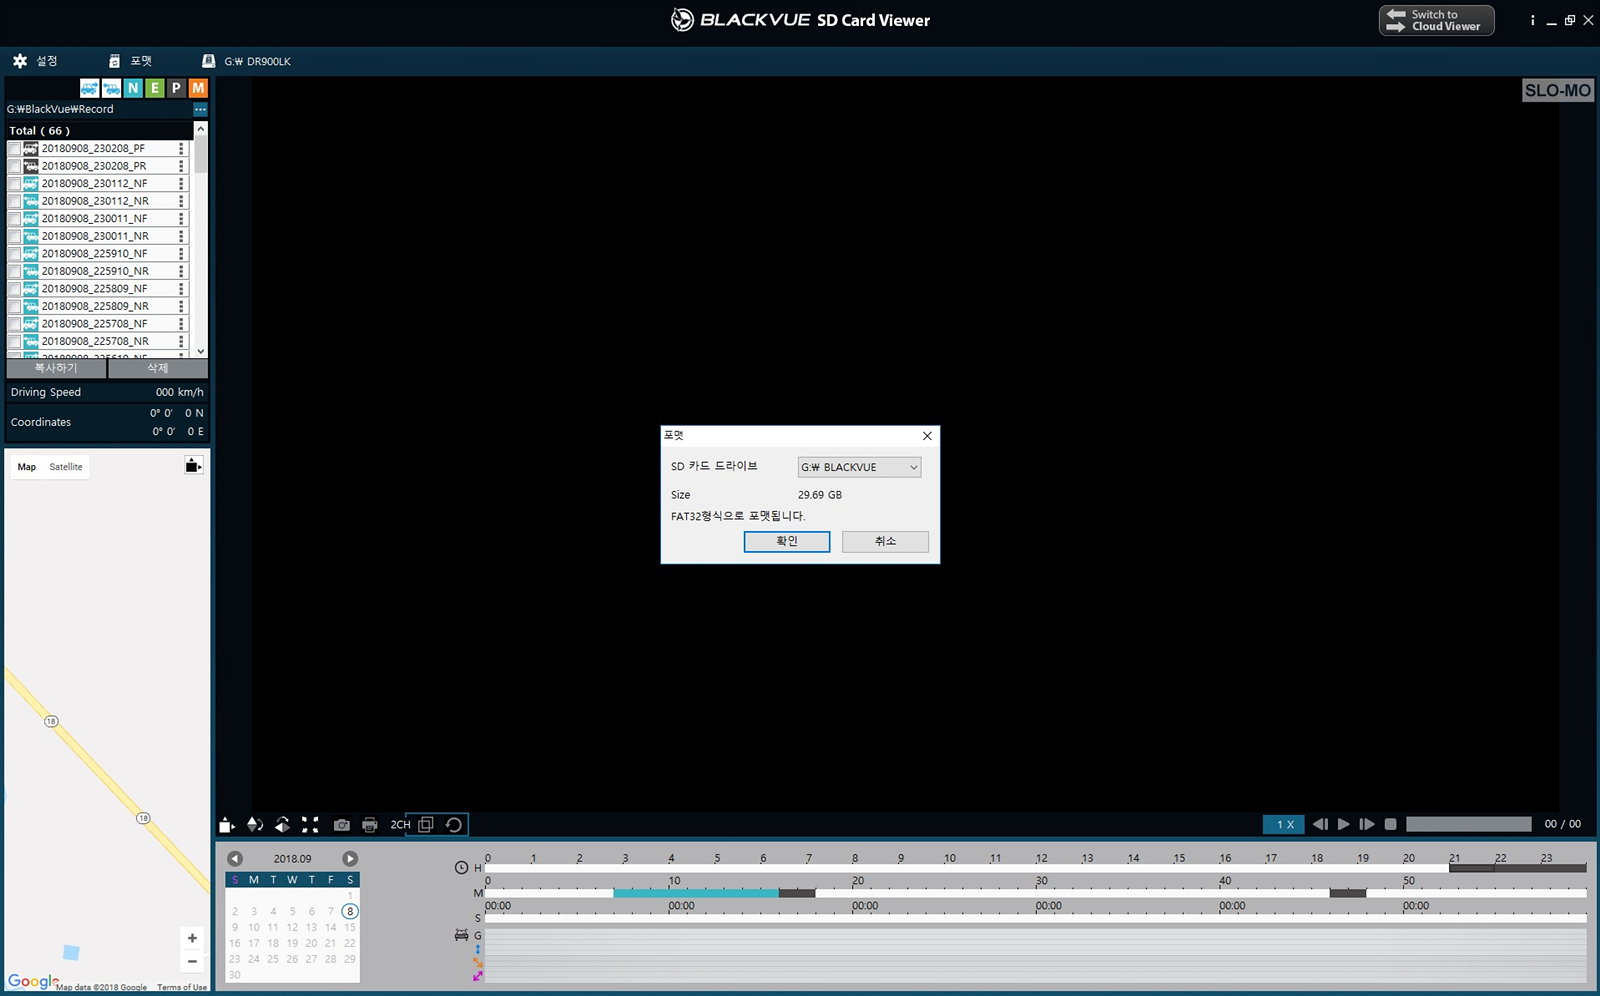Step back one frame

pyautogui.click(x=1320, y=824)
